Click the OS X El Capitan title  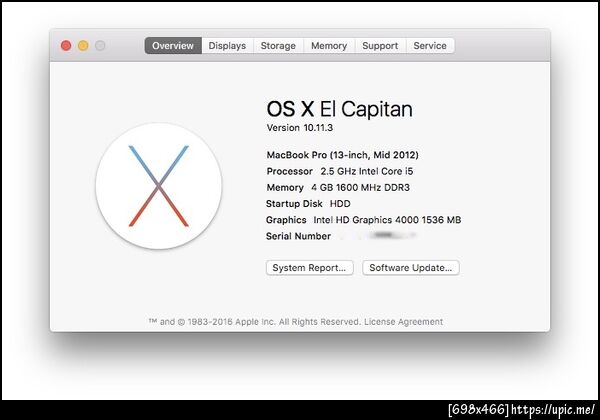coord(339,109)
